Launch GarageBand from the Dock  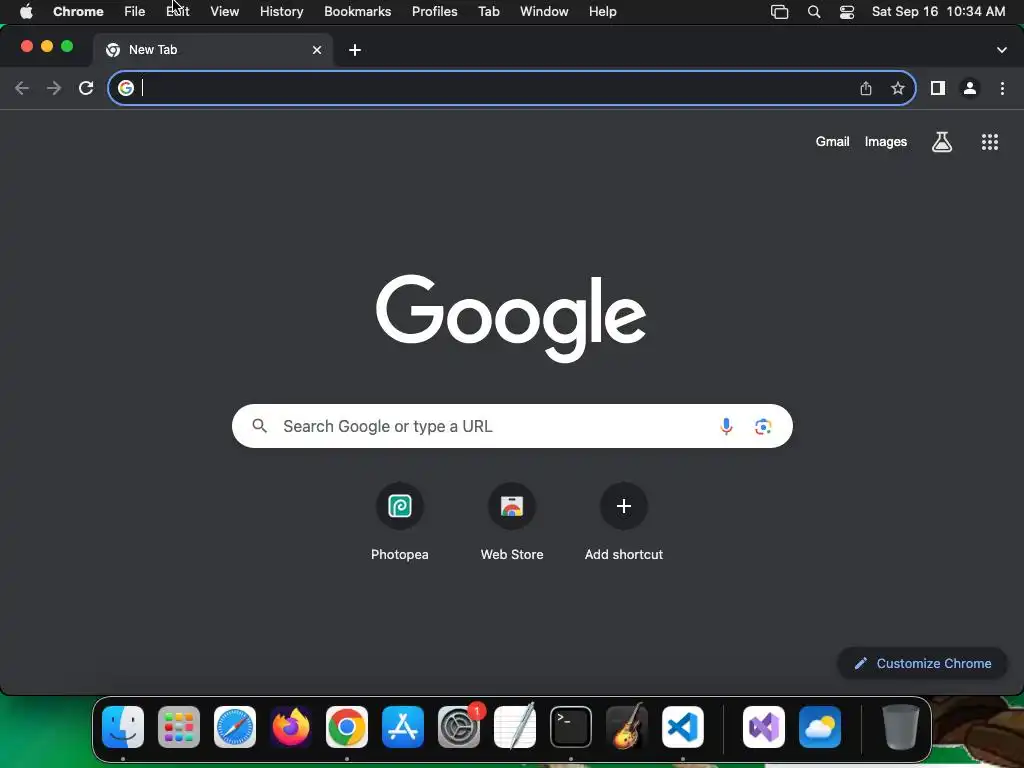627,726
